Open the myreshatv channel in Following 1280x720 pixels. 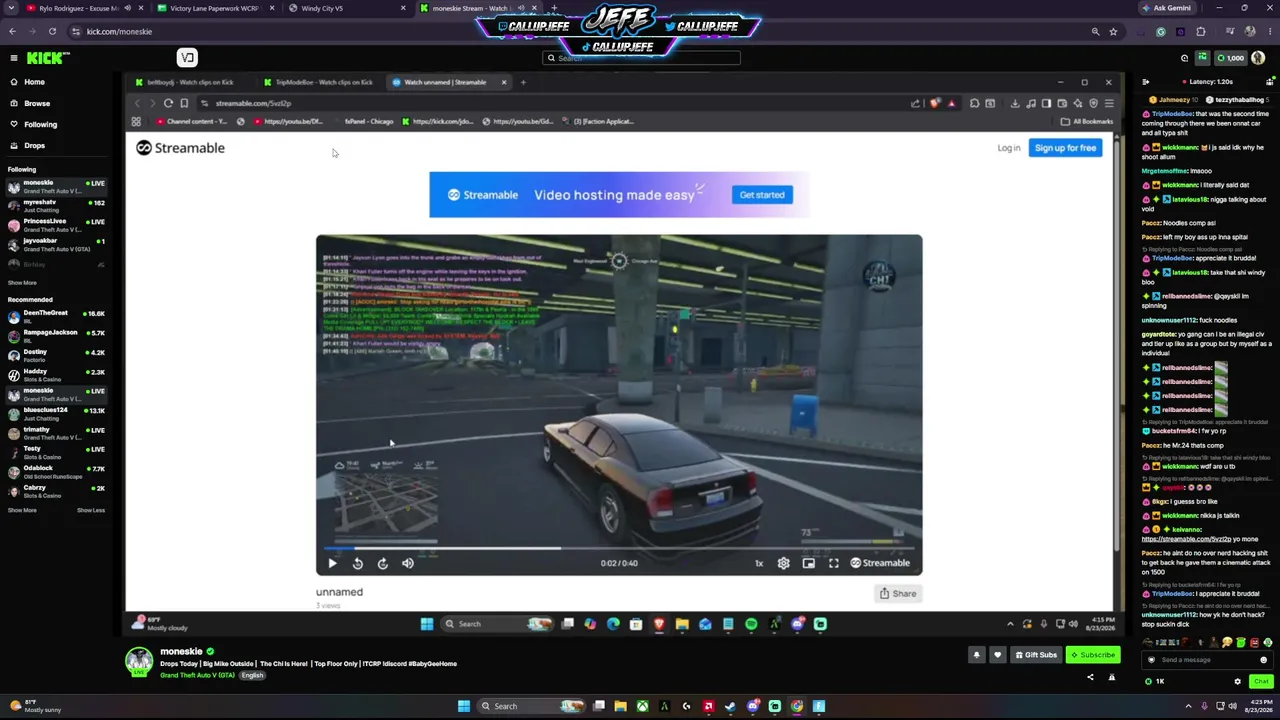[57, 206]
